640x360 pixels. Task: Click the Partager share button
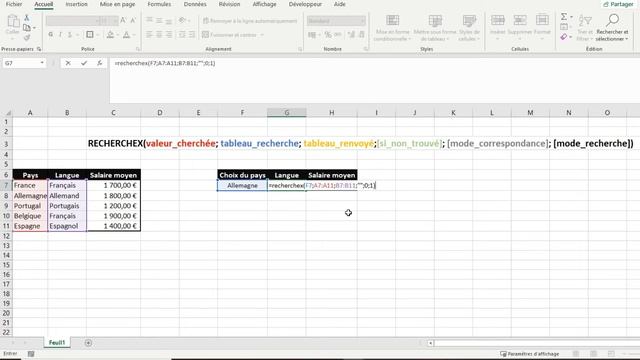618,4
